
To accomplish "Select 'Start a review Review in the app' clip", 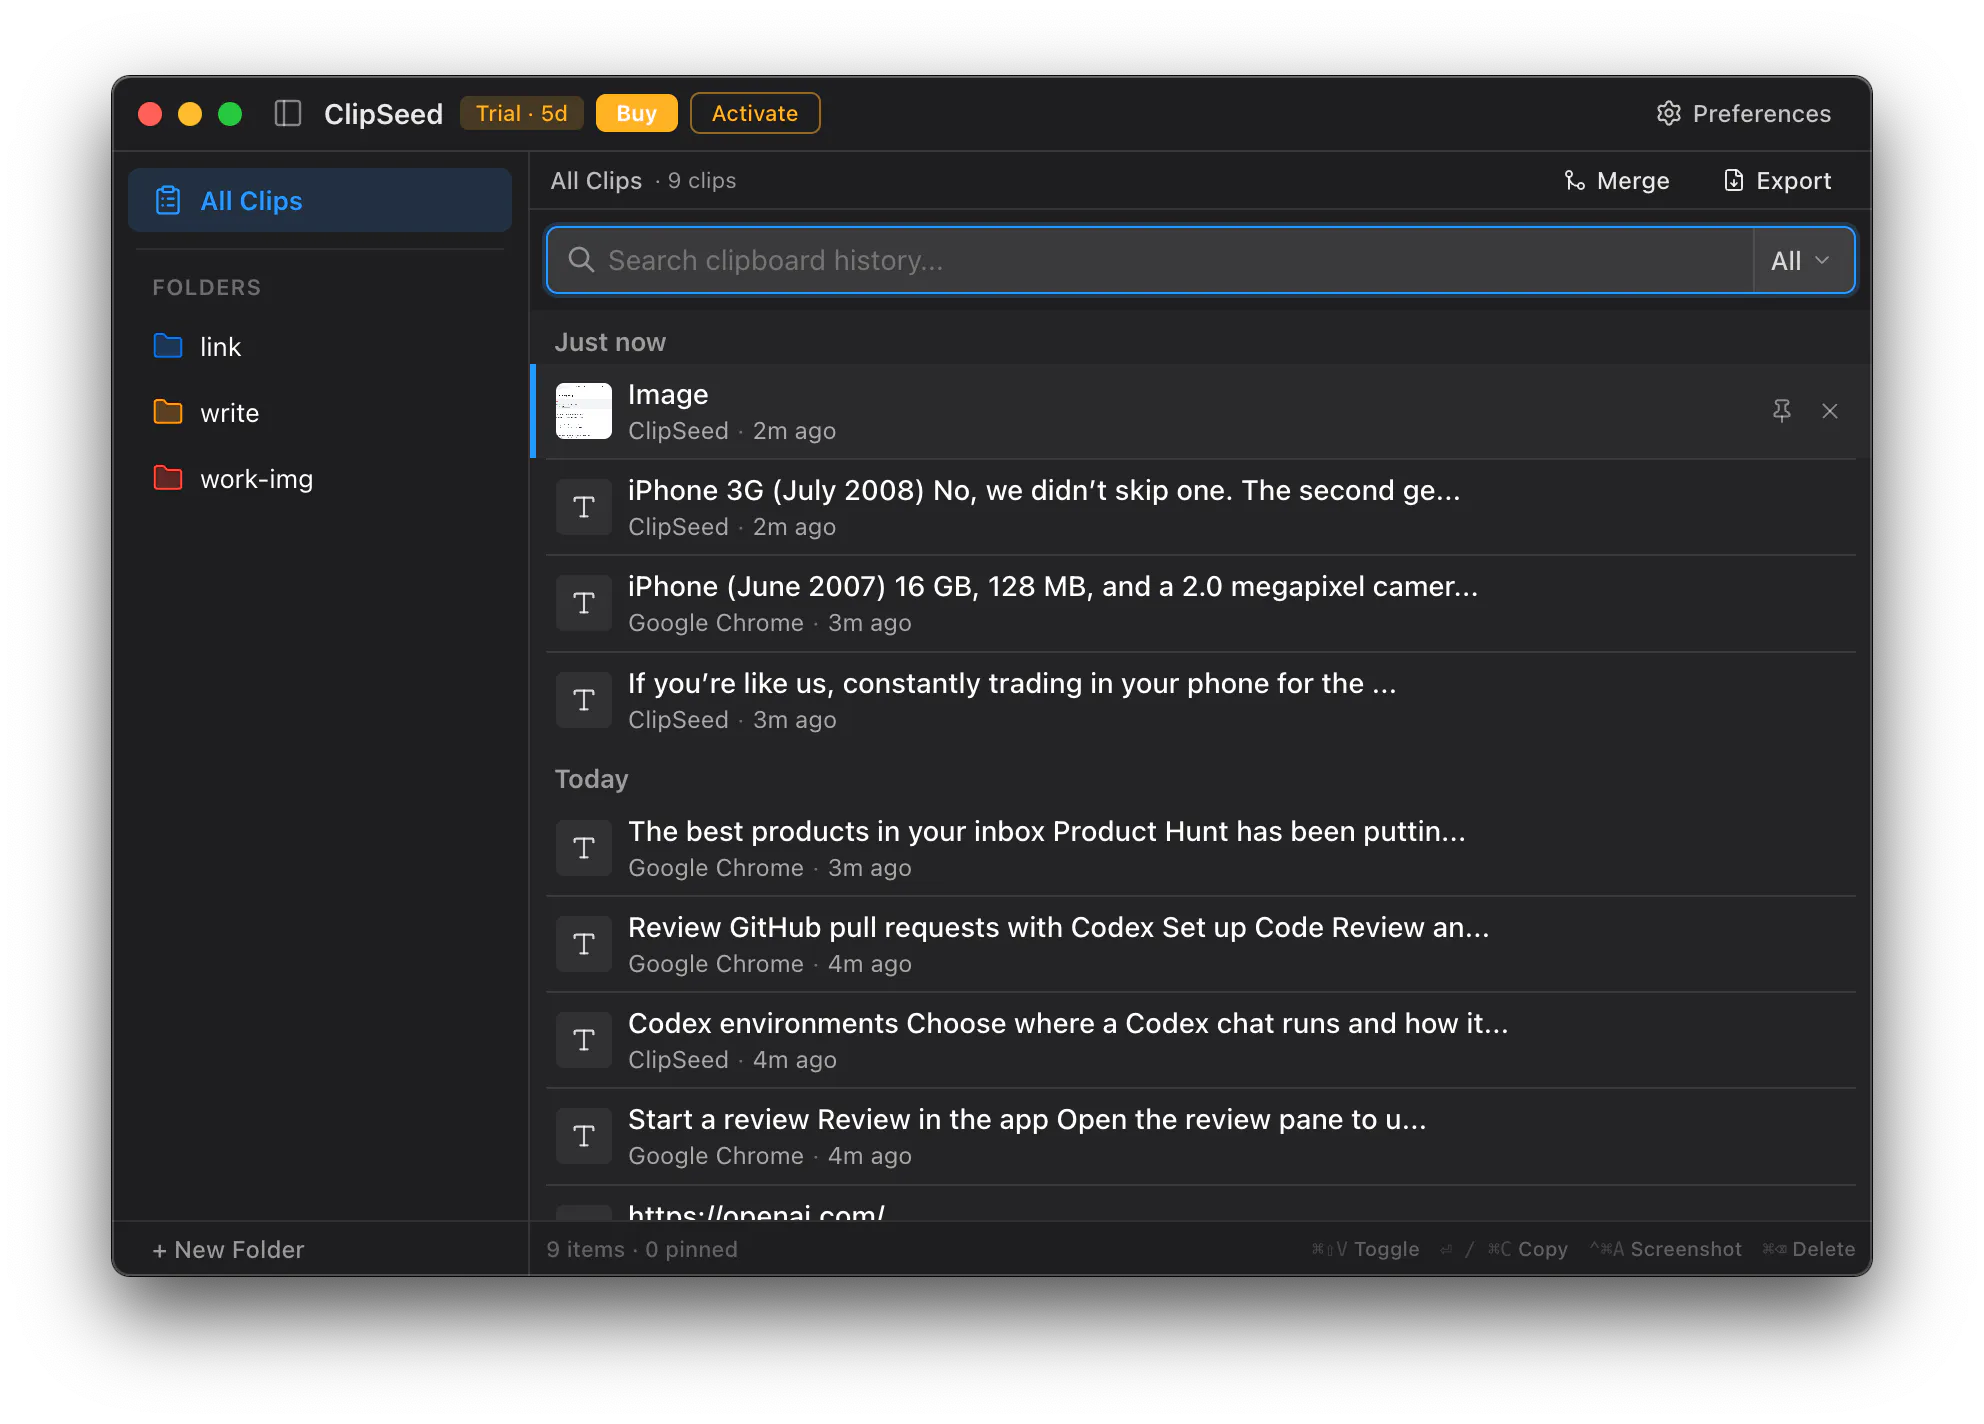I will tap(1200, 1137).
